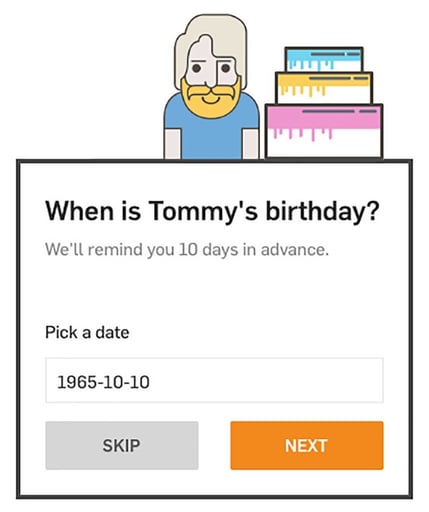This screenshot has width=429, height=512.
Task: Click the 'Pick a date' label
Action: [87, 332]
